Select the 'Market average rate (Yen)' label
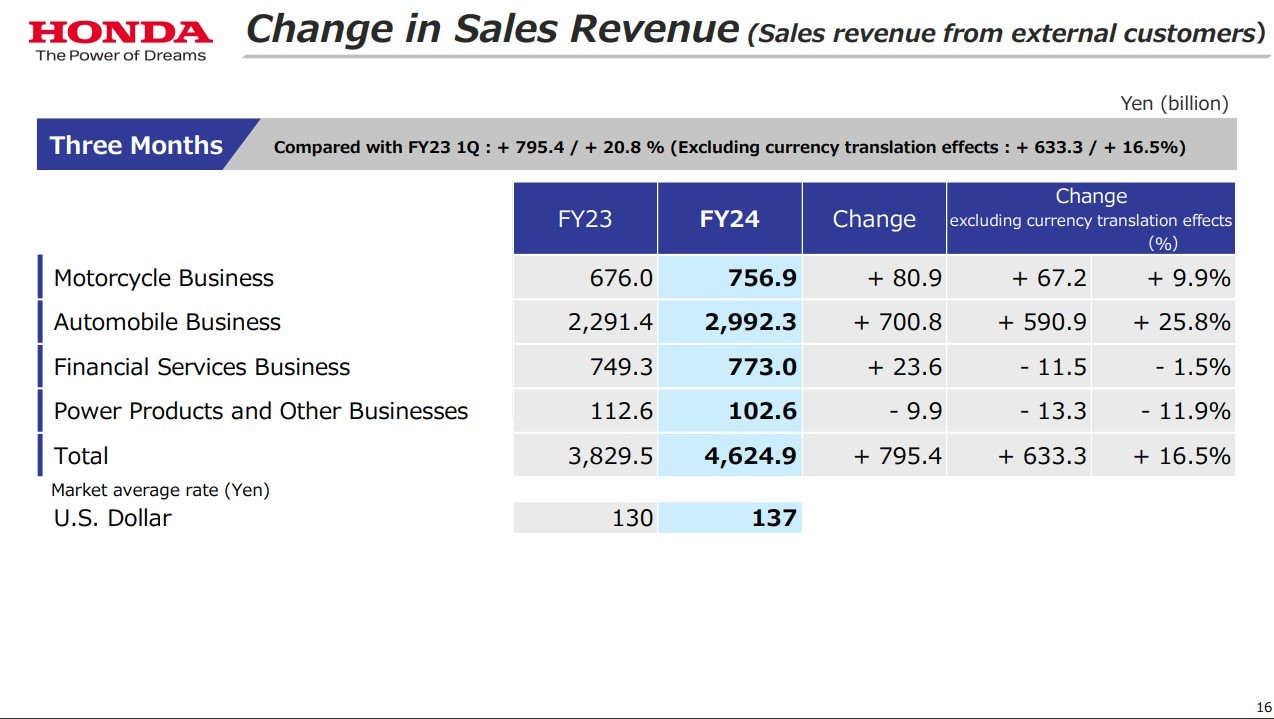This screenshot has width=1274, height=719. pos(160,490)
